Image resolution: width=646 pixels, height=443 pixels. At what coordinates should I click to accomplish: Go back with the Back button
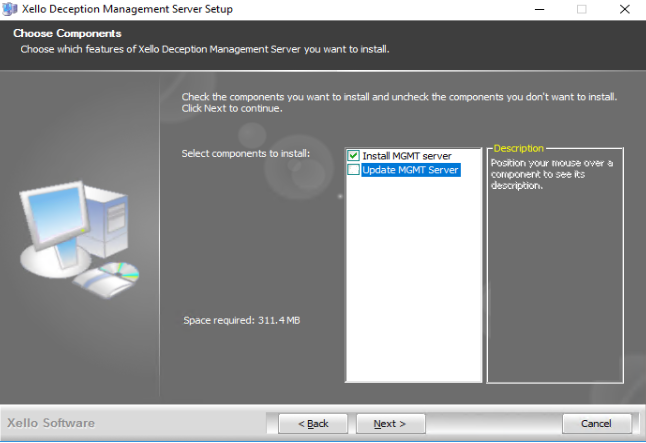313,424
